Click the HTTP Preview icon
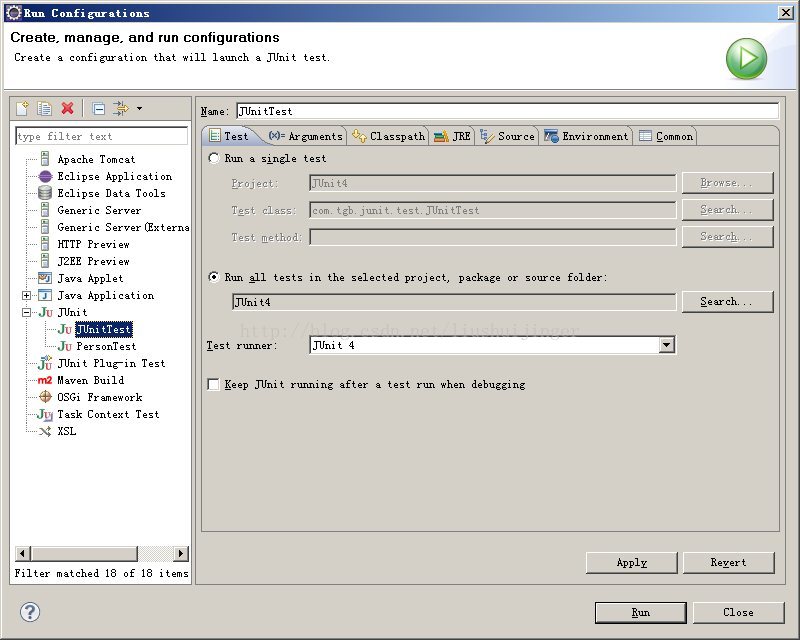Screen dimensions: 800x640 45,243
